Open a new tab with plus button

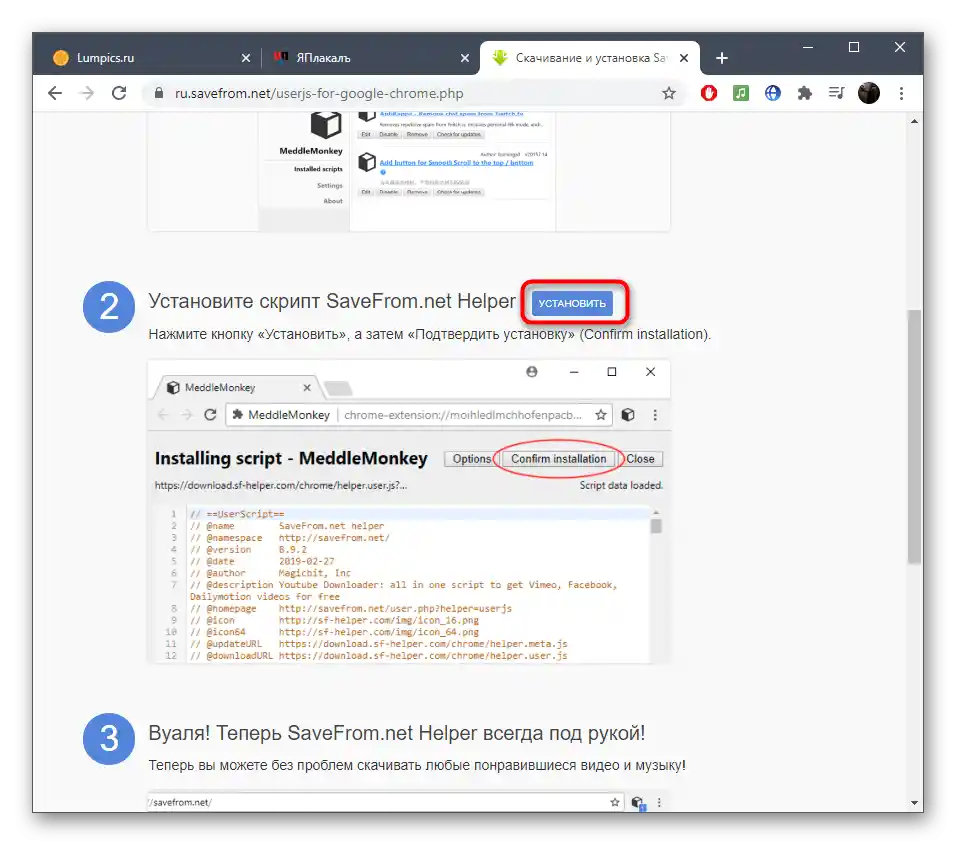[x=722, y=58]
